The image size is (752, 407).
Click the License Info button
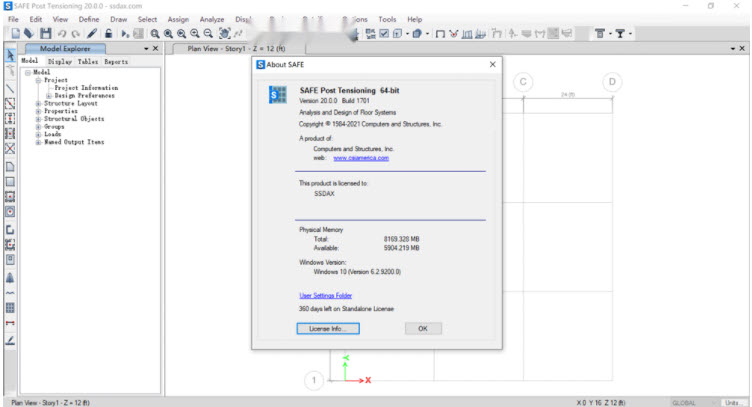[328, 328]
